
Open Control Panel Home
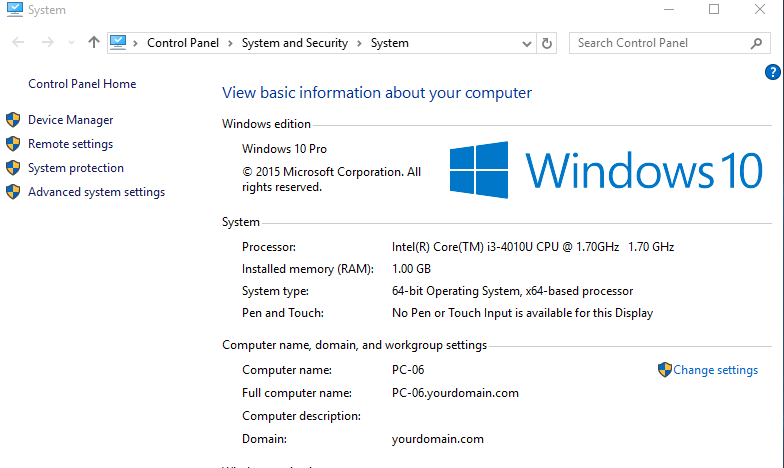pyautogui.click(x=82, y=84)
